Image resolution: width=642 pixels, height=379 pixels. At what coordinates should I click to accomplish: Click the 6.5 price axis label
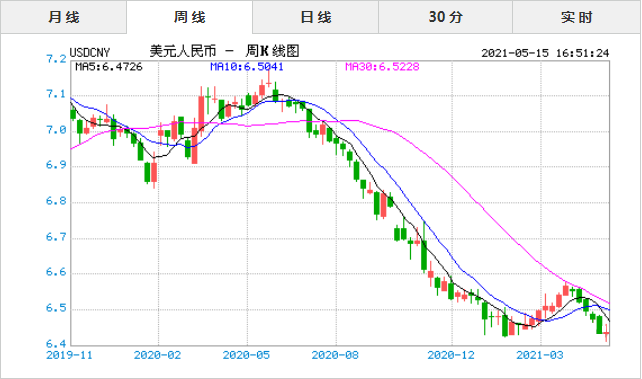[x=57, y=308]
